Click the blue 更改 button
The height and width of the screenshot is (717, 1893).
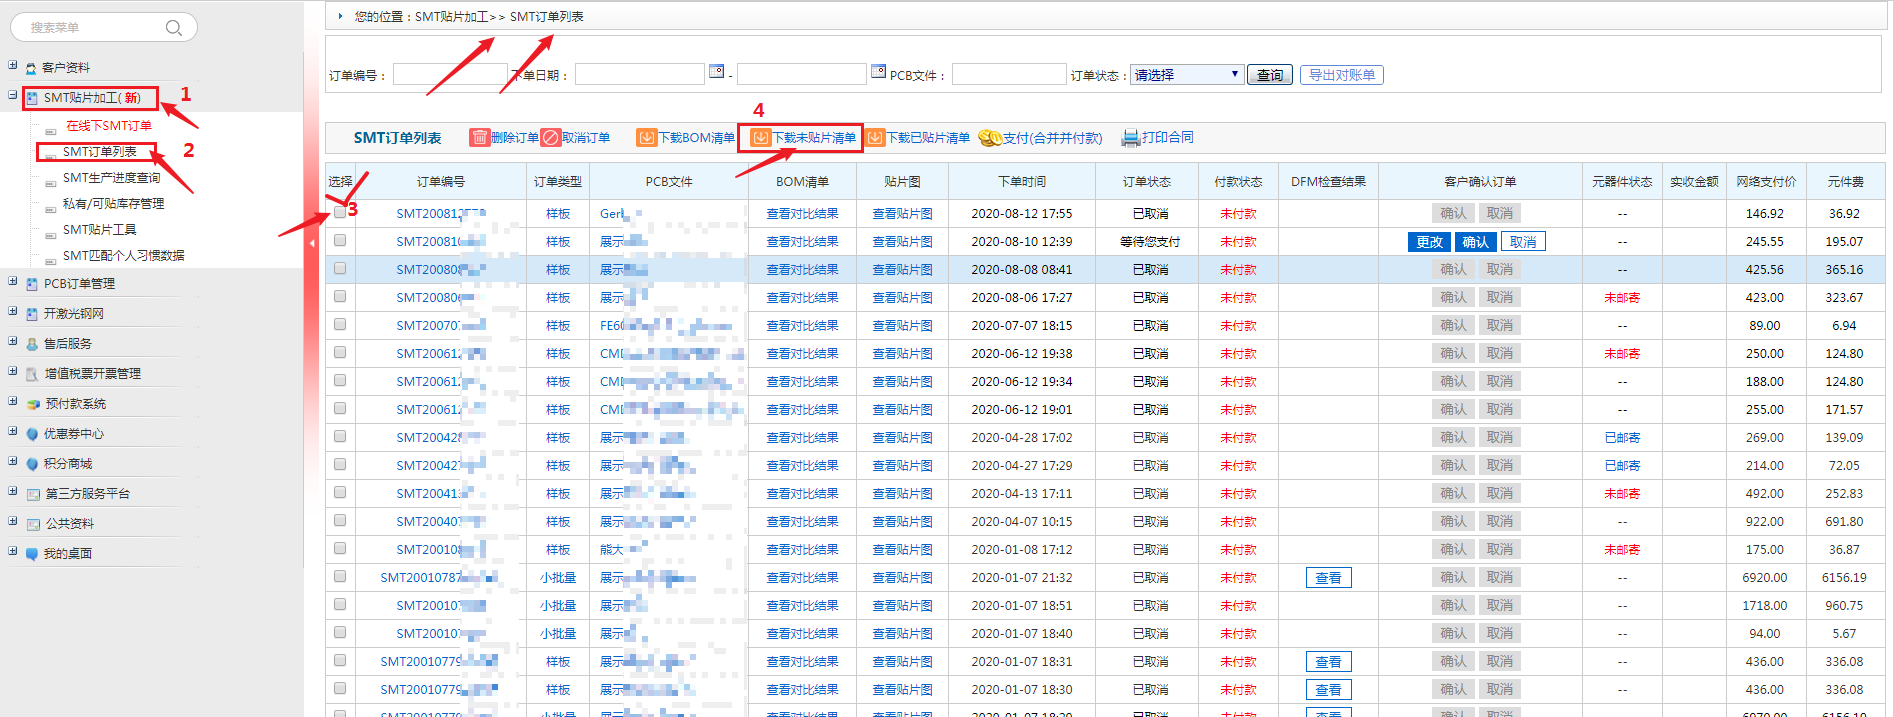[1429, 242]
